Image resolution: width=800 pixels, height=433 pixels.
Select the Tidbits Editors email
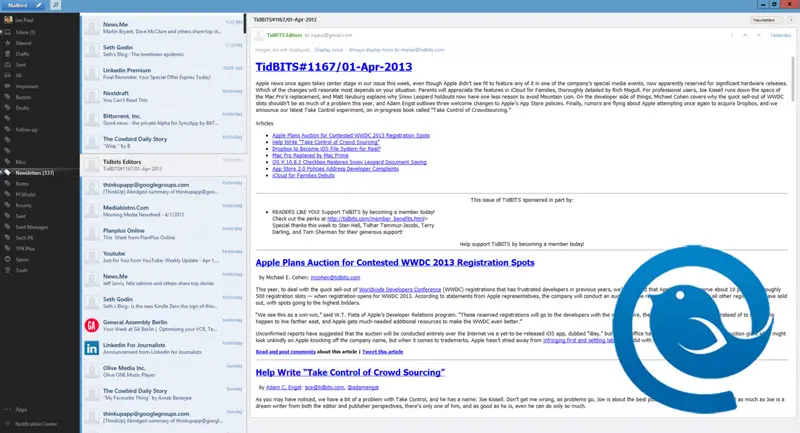pos(163,165)
